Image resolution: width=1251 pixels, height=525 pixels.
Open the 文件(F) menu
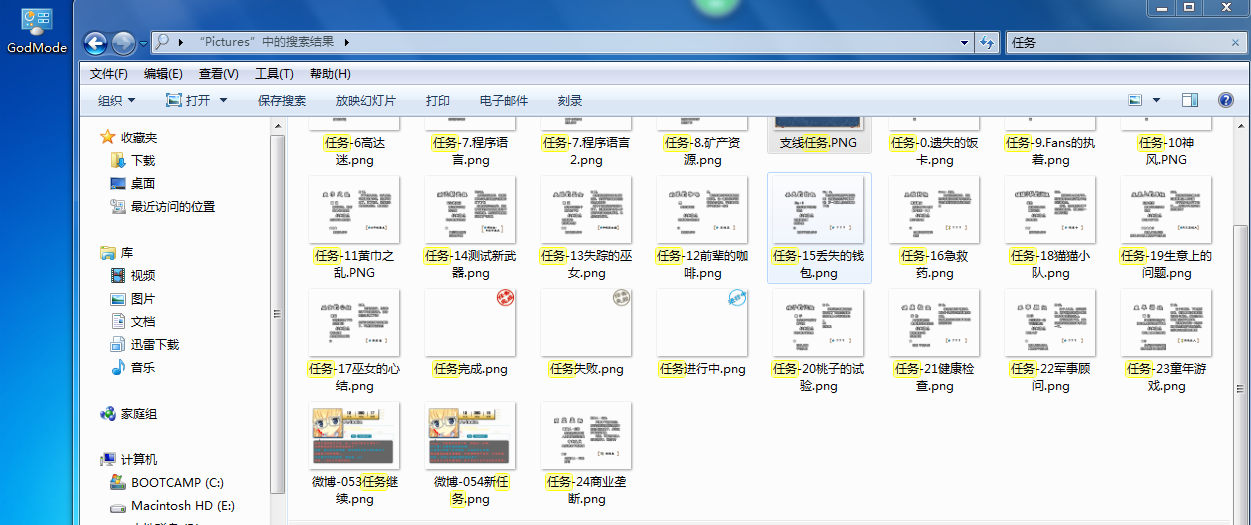point(109,74)
